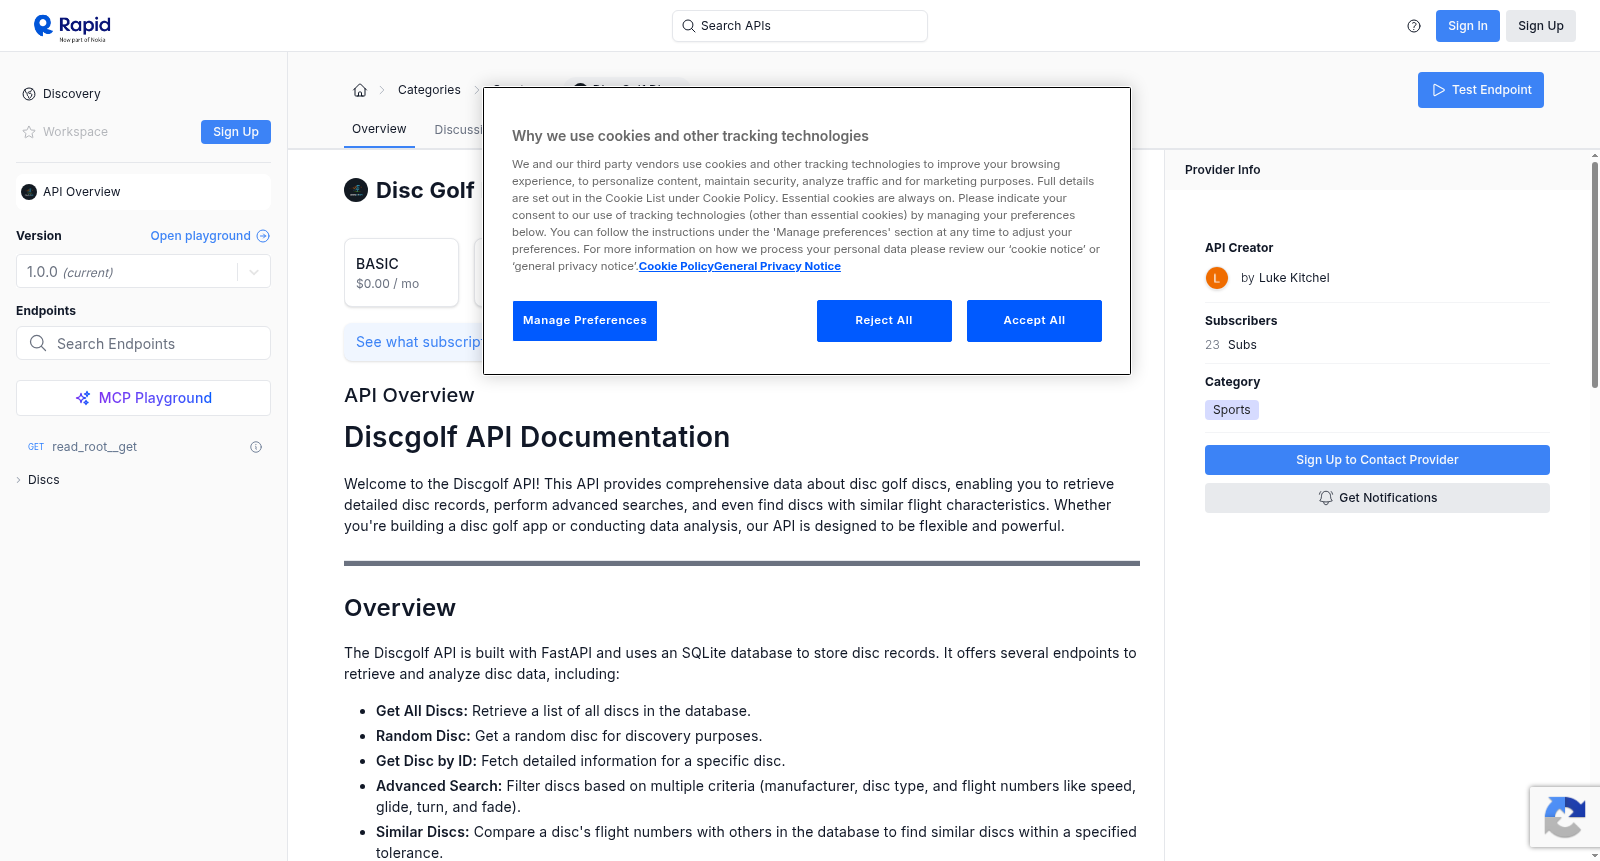Click the Discovery compass icon
Image resolution: width=1600 pixels, height=861 pixels.
click(x=29, y=94)
